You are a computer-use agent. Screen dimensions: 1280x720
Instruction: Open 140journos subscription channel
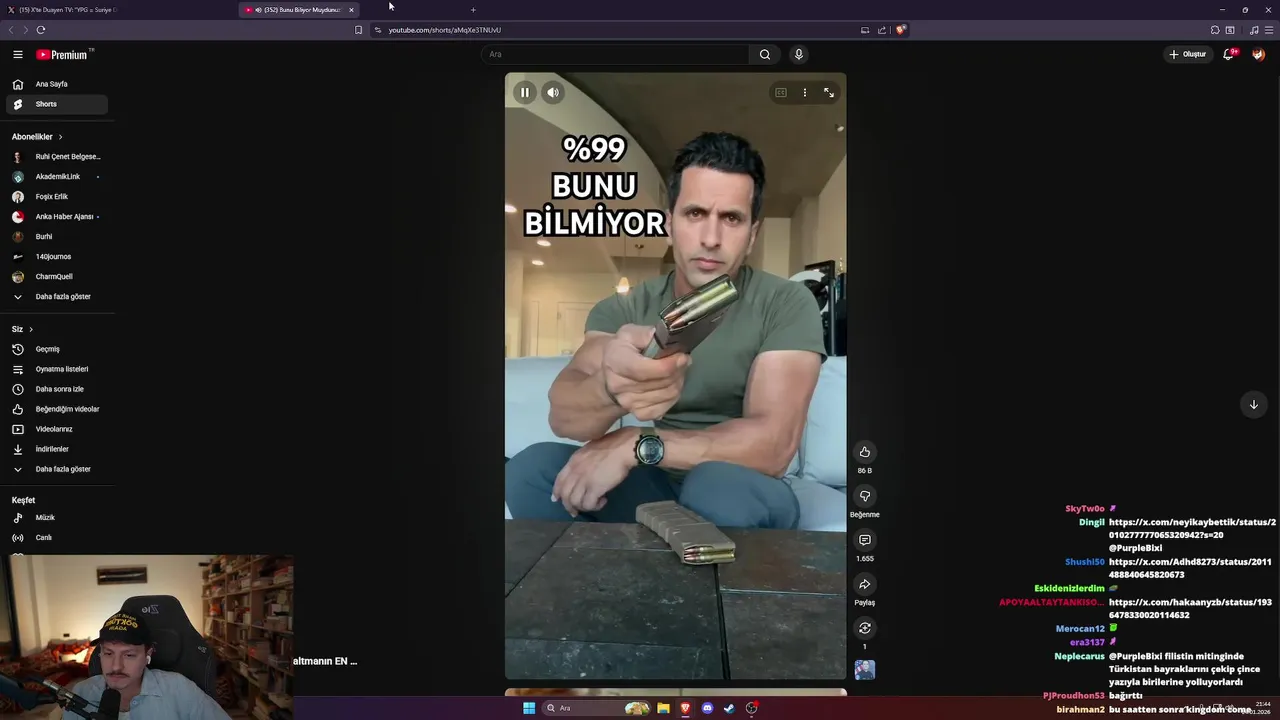[57, 257]
